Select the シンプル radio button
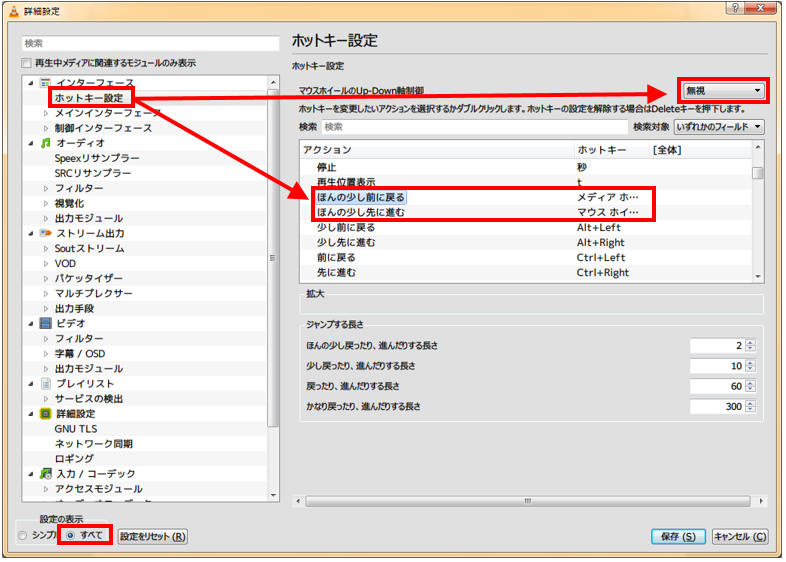Image resolution: width=786 pixels, height=562 pixels. 24,536
